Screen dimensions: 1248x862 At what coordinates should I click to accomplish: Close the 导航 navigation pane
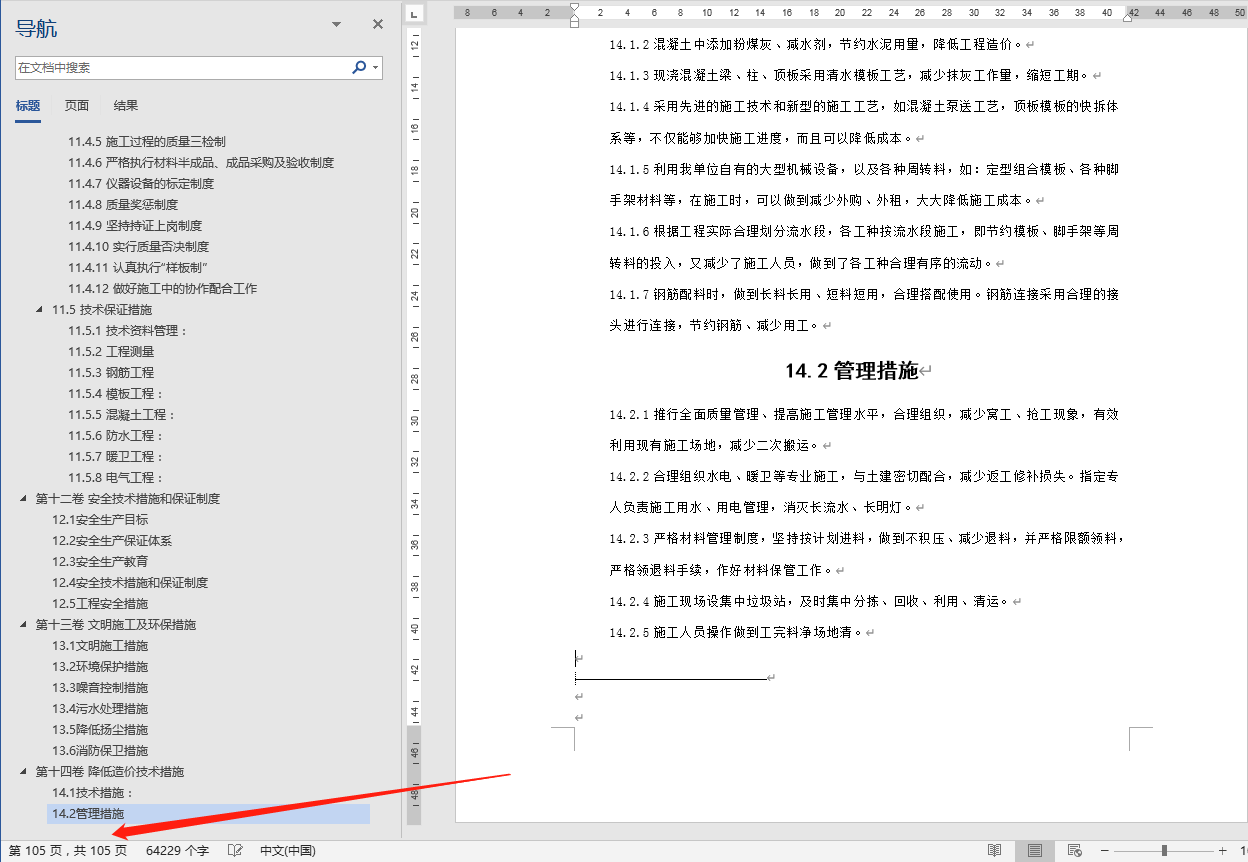[x=377, y=24]
